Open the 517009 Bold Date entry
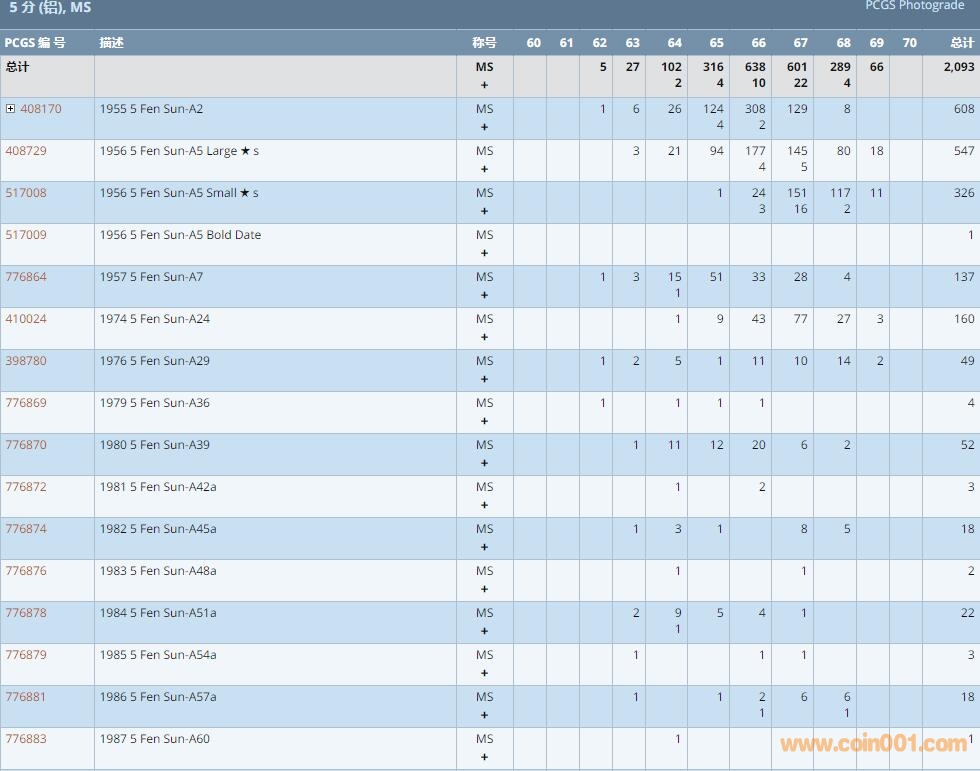Viewport: 980px width, 771px height. [x=26, y=235]
